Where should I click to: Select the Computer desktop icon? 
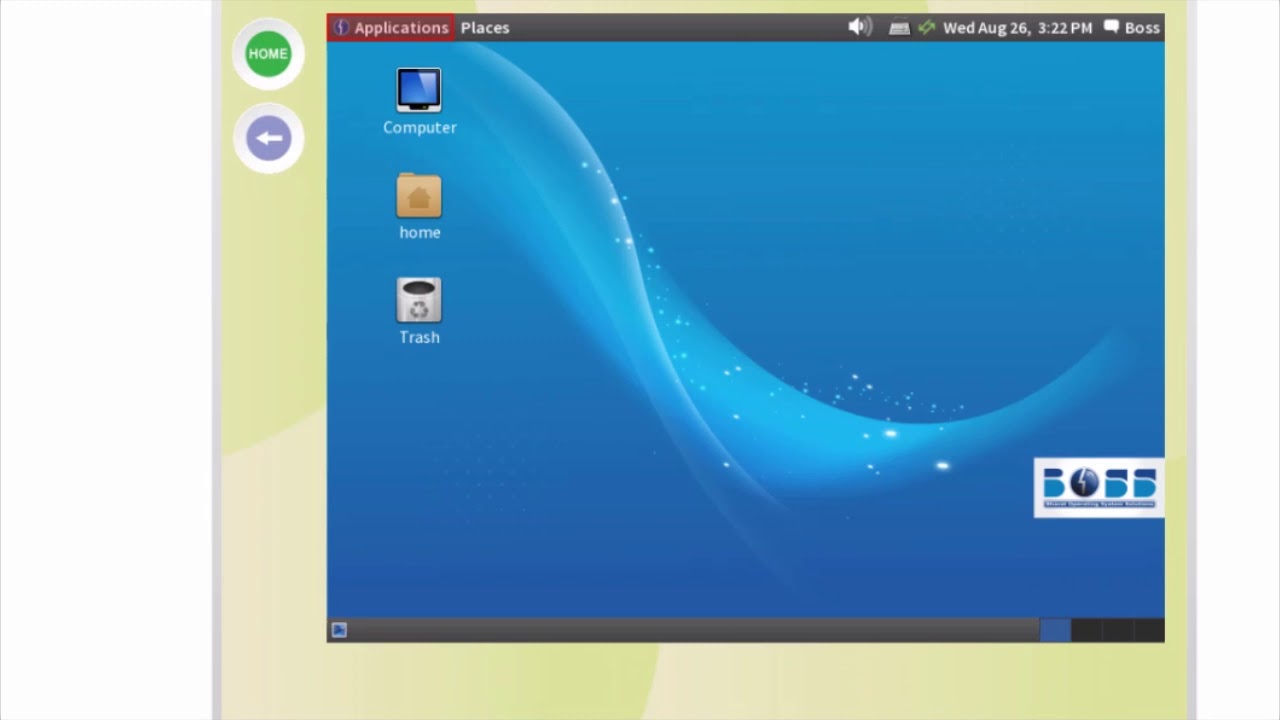coord(419,101)
